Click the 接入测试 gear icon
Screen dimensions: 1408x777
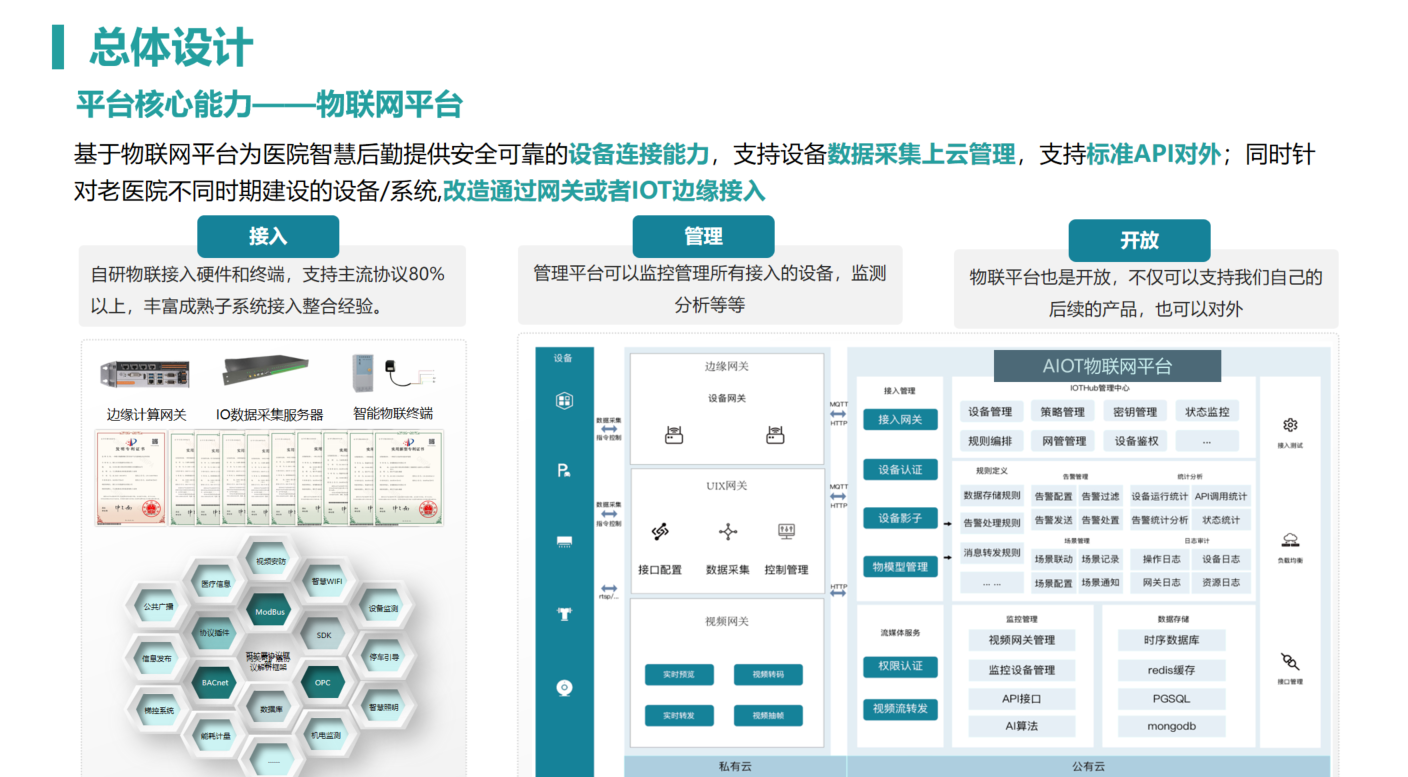point(1290,425)
